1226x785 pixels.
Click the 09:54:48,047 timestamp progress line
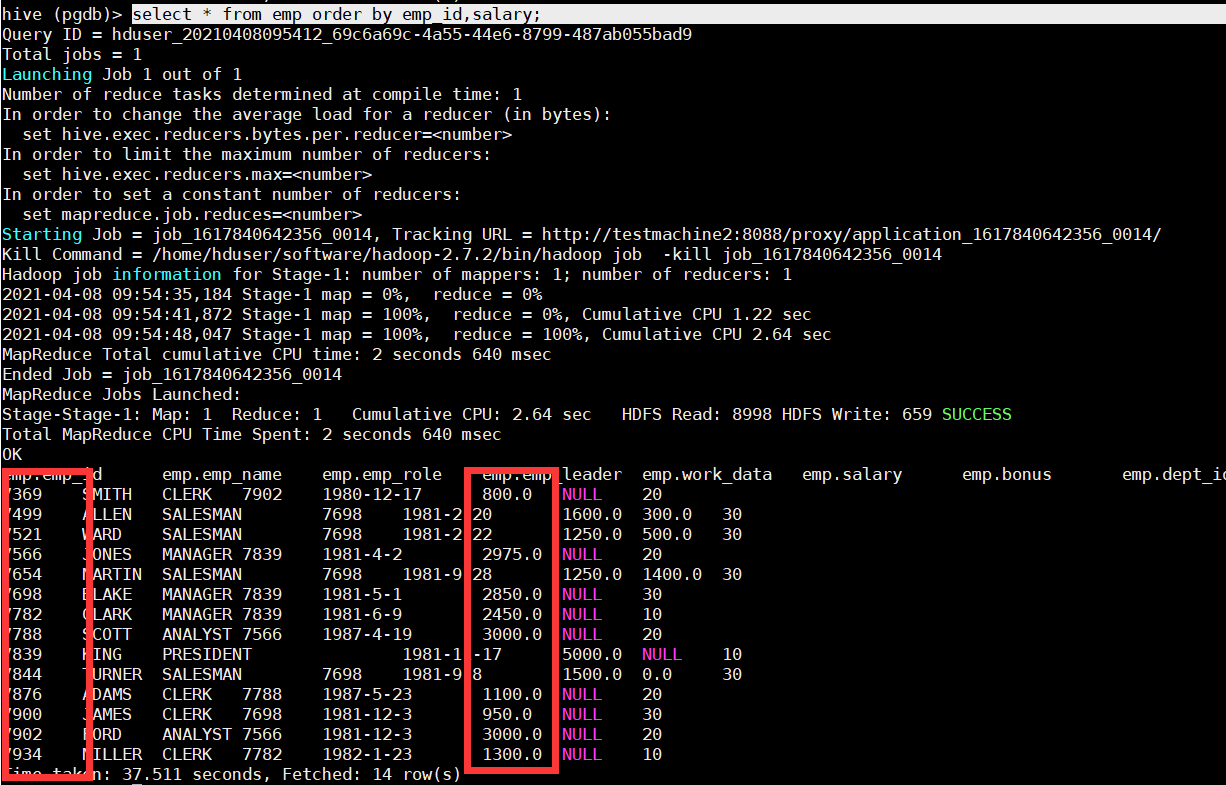pyautogui.click(x=417, y=334)
